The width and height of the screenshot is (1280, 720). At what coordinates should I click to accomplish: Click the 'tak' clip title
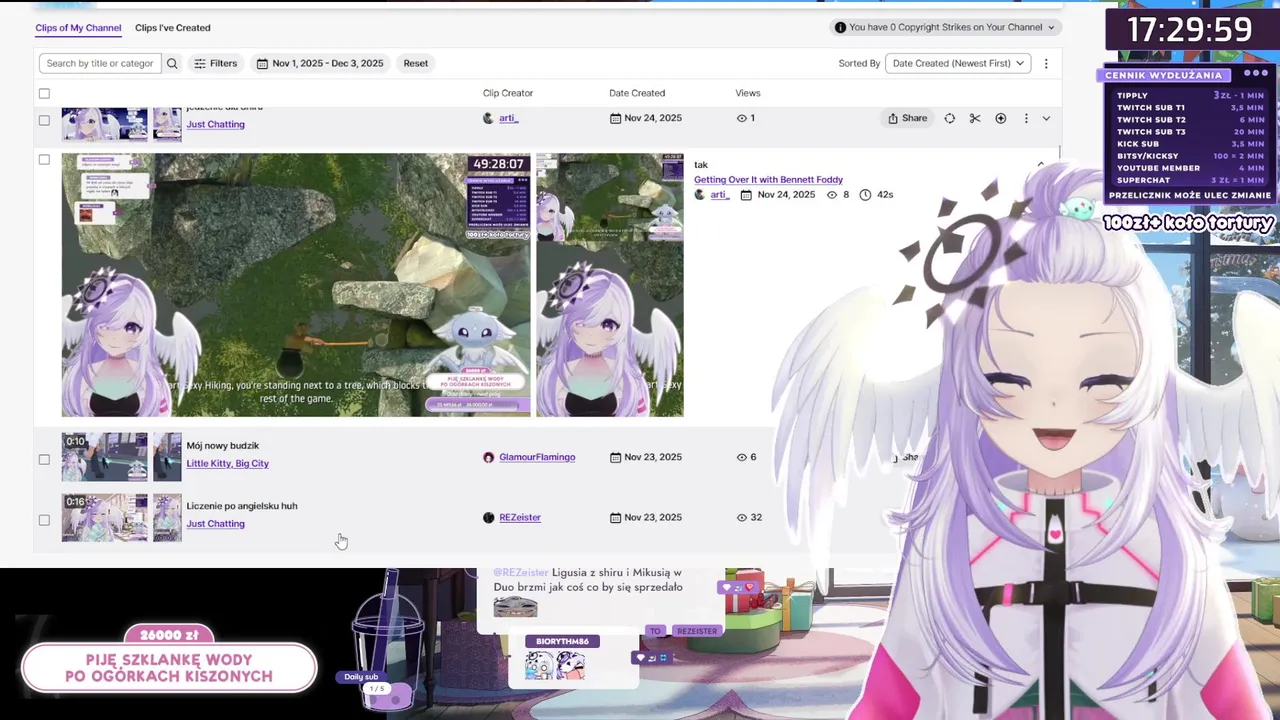tap(701, 165)
